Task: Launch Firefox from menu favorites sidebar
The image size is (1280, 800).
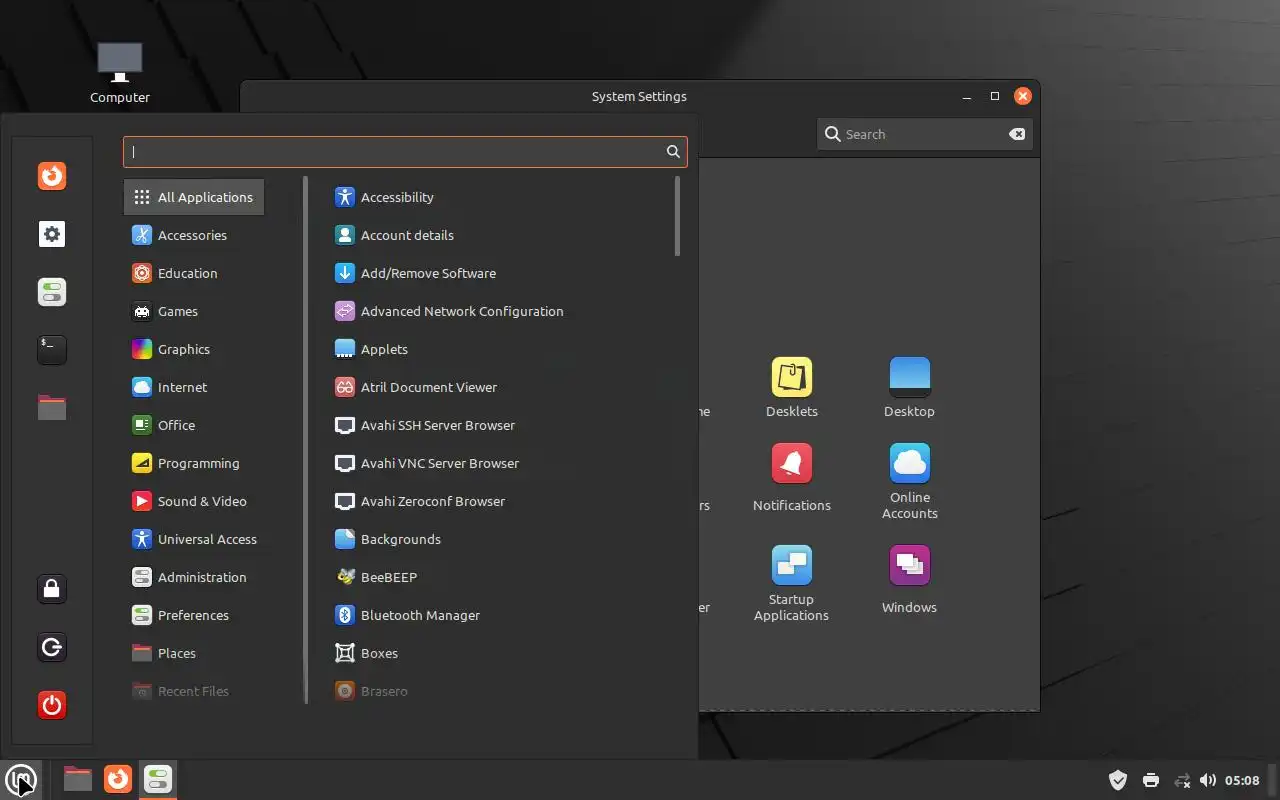Action: [52, 176]
